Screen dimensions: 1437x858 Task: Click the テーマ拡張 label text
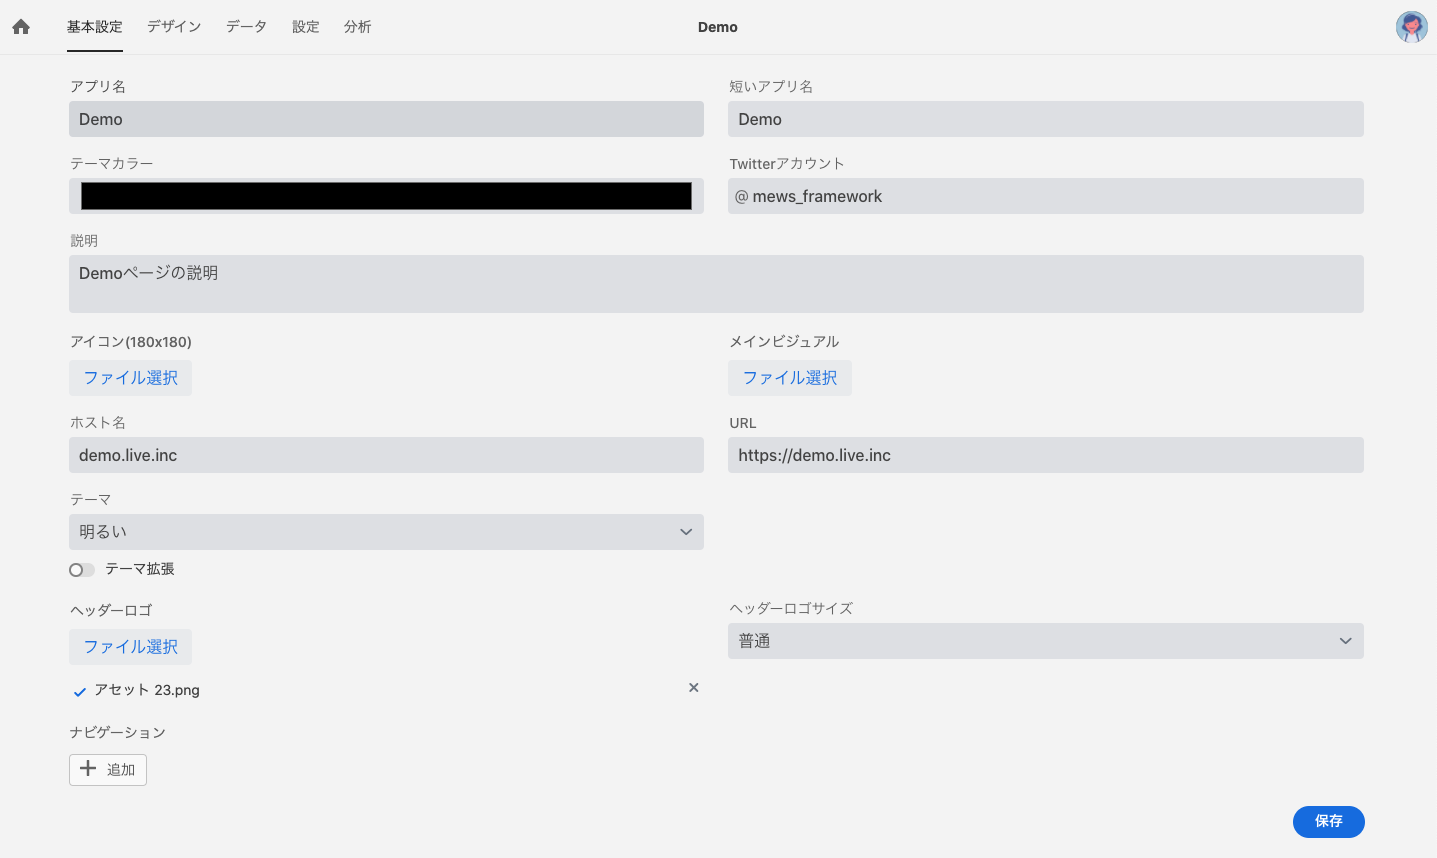click(x=140, y=569)
